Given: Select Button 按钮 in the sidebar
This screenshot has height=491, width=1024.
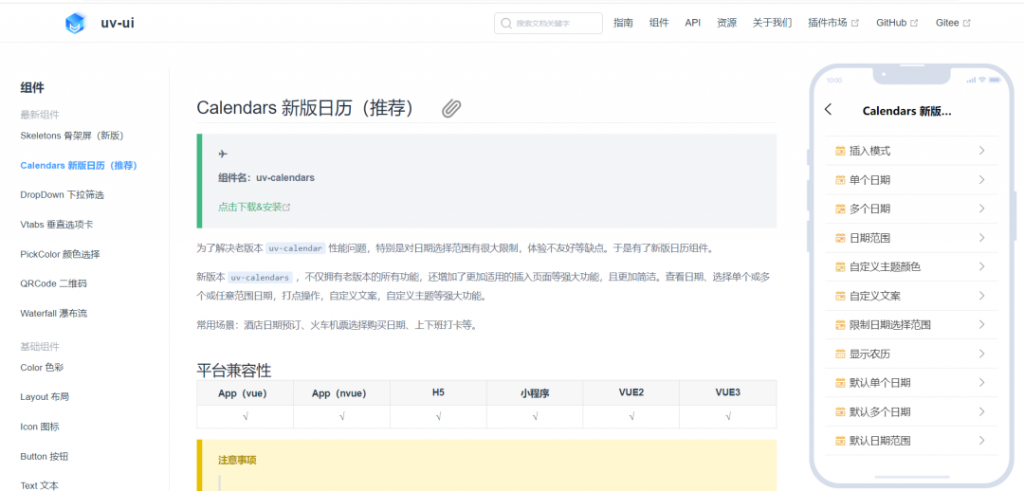Looking at the screenshot, I should [x=44, y=456].
